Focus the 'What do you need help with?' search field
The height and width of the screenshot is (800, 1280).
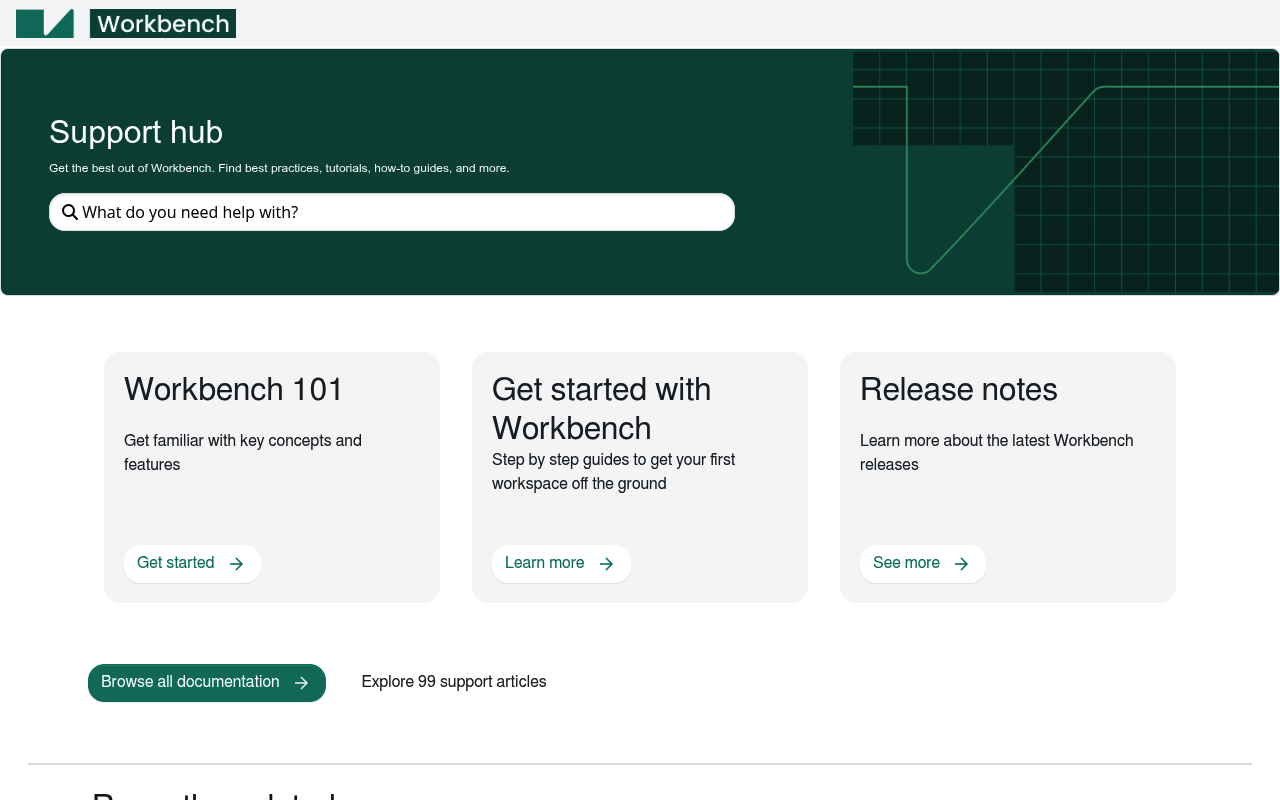pos(392,212)
